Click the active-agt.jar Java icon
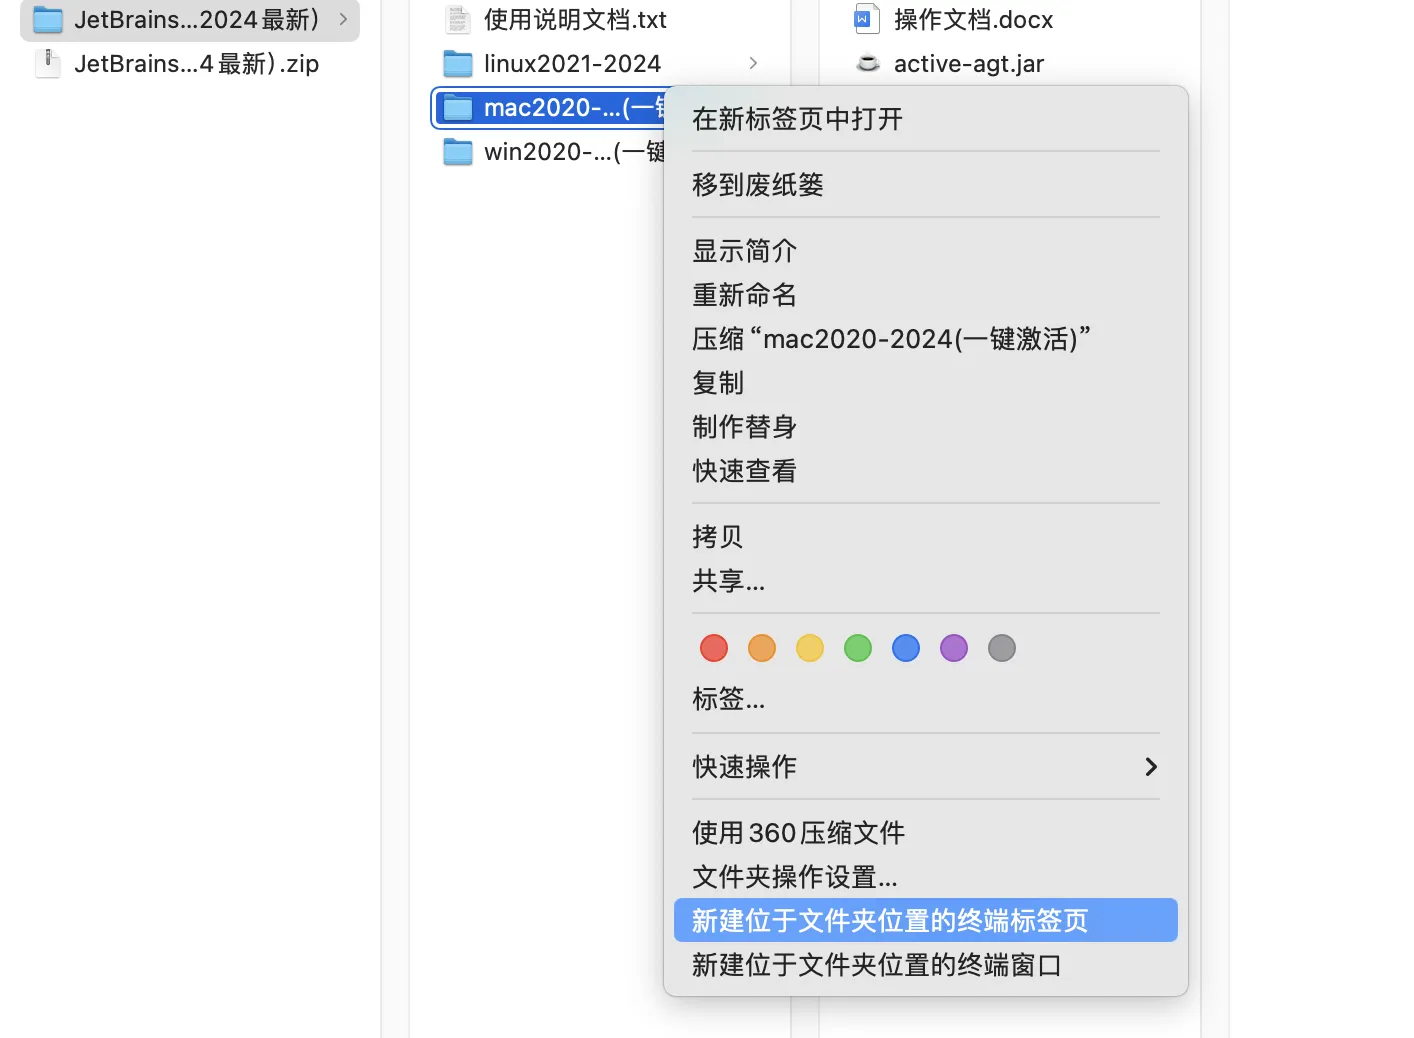Viewport: 1414px width, 1038px height. coord(868,64)
